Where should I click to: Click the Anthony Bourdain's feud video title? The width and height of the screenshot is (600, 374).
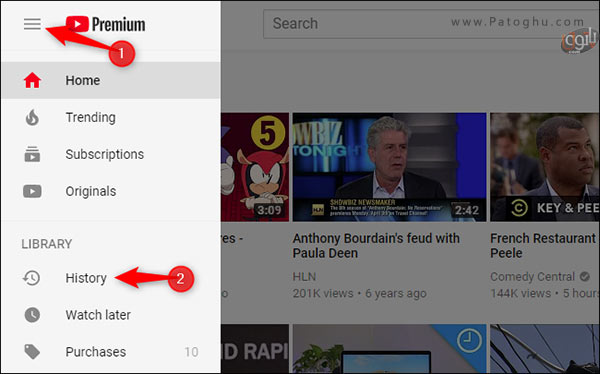(x=376, y=246)
